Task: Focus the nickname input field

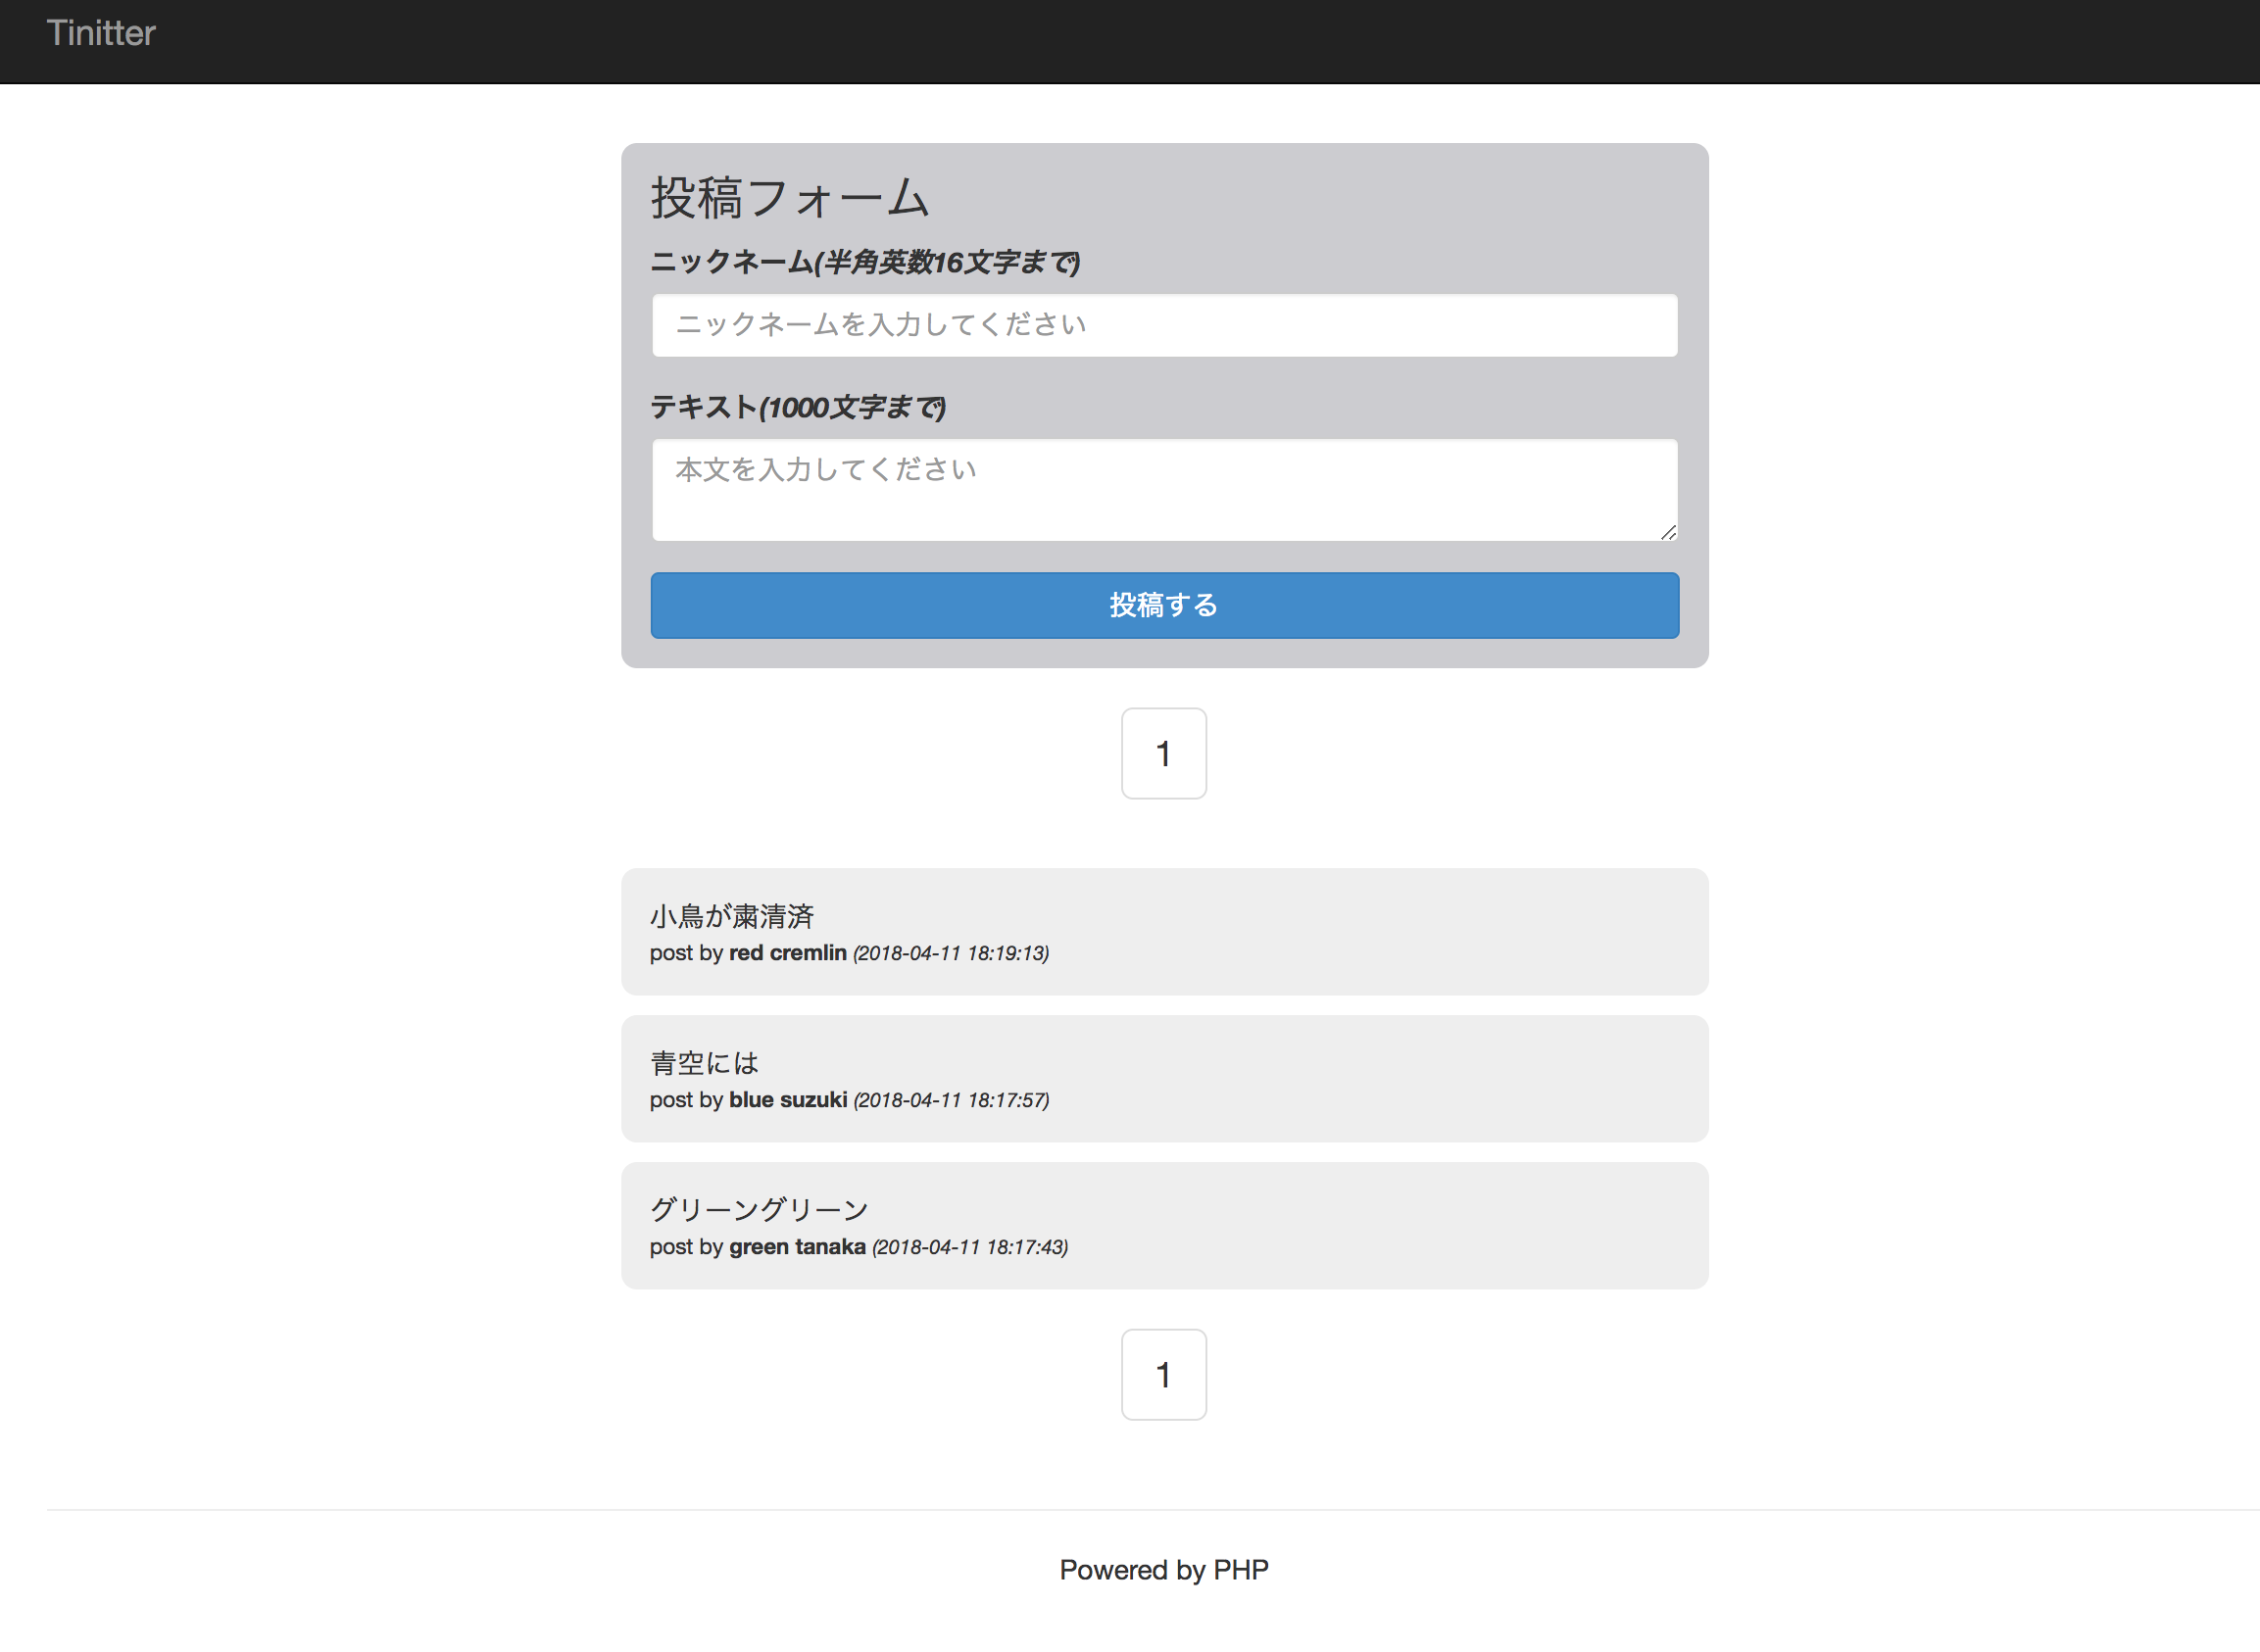Action: coord(1164,325)
